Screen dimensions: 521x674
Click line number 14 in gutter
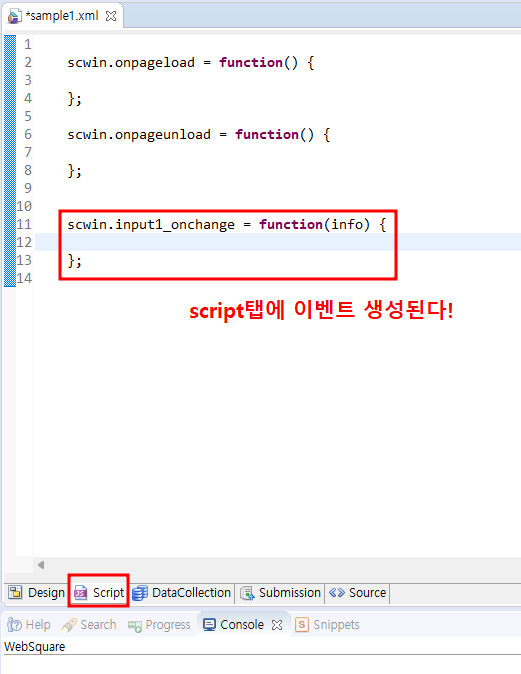point(24,278)
